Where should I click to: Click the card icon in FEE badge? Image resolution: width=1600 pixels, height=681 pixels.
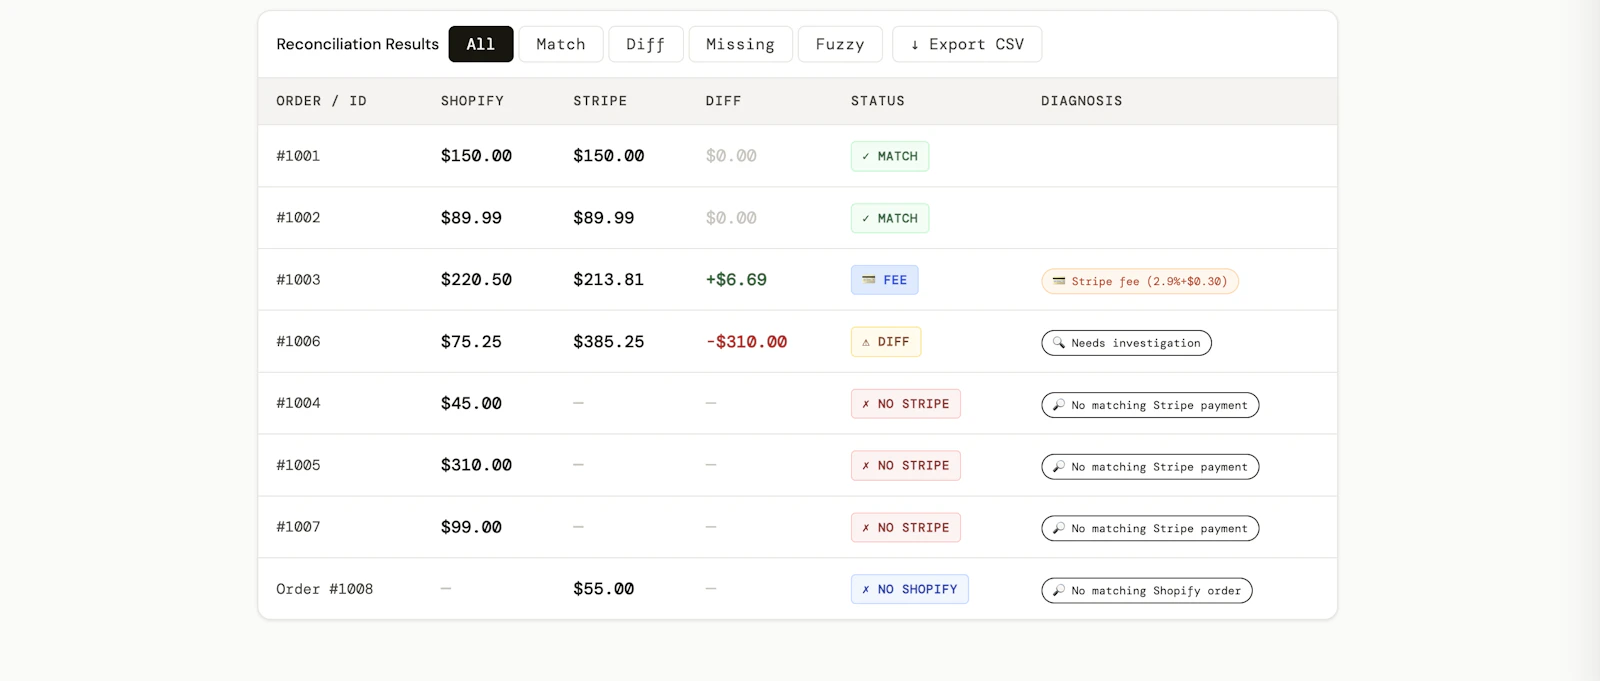click(x=869, y=280)
